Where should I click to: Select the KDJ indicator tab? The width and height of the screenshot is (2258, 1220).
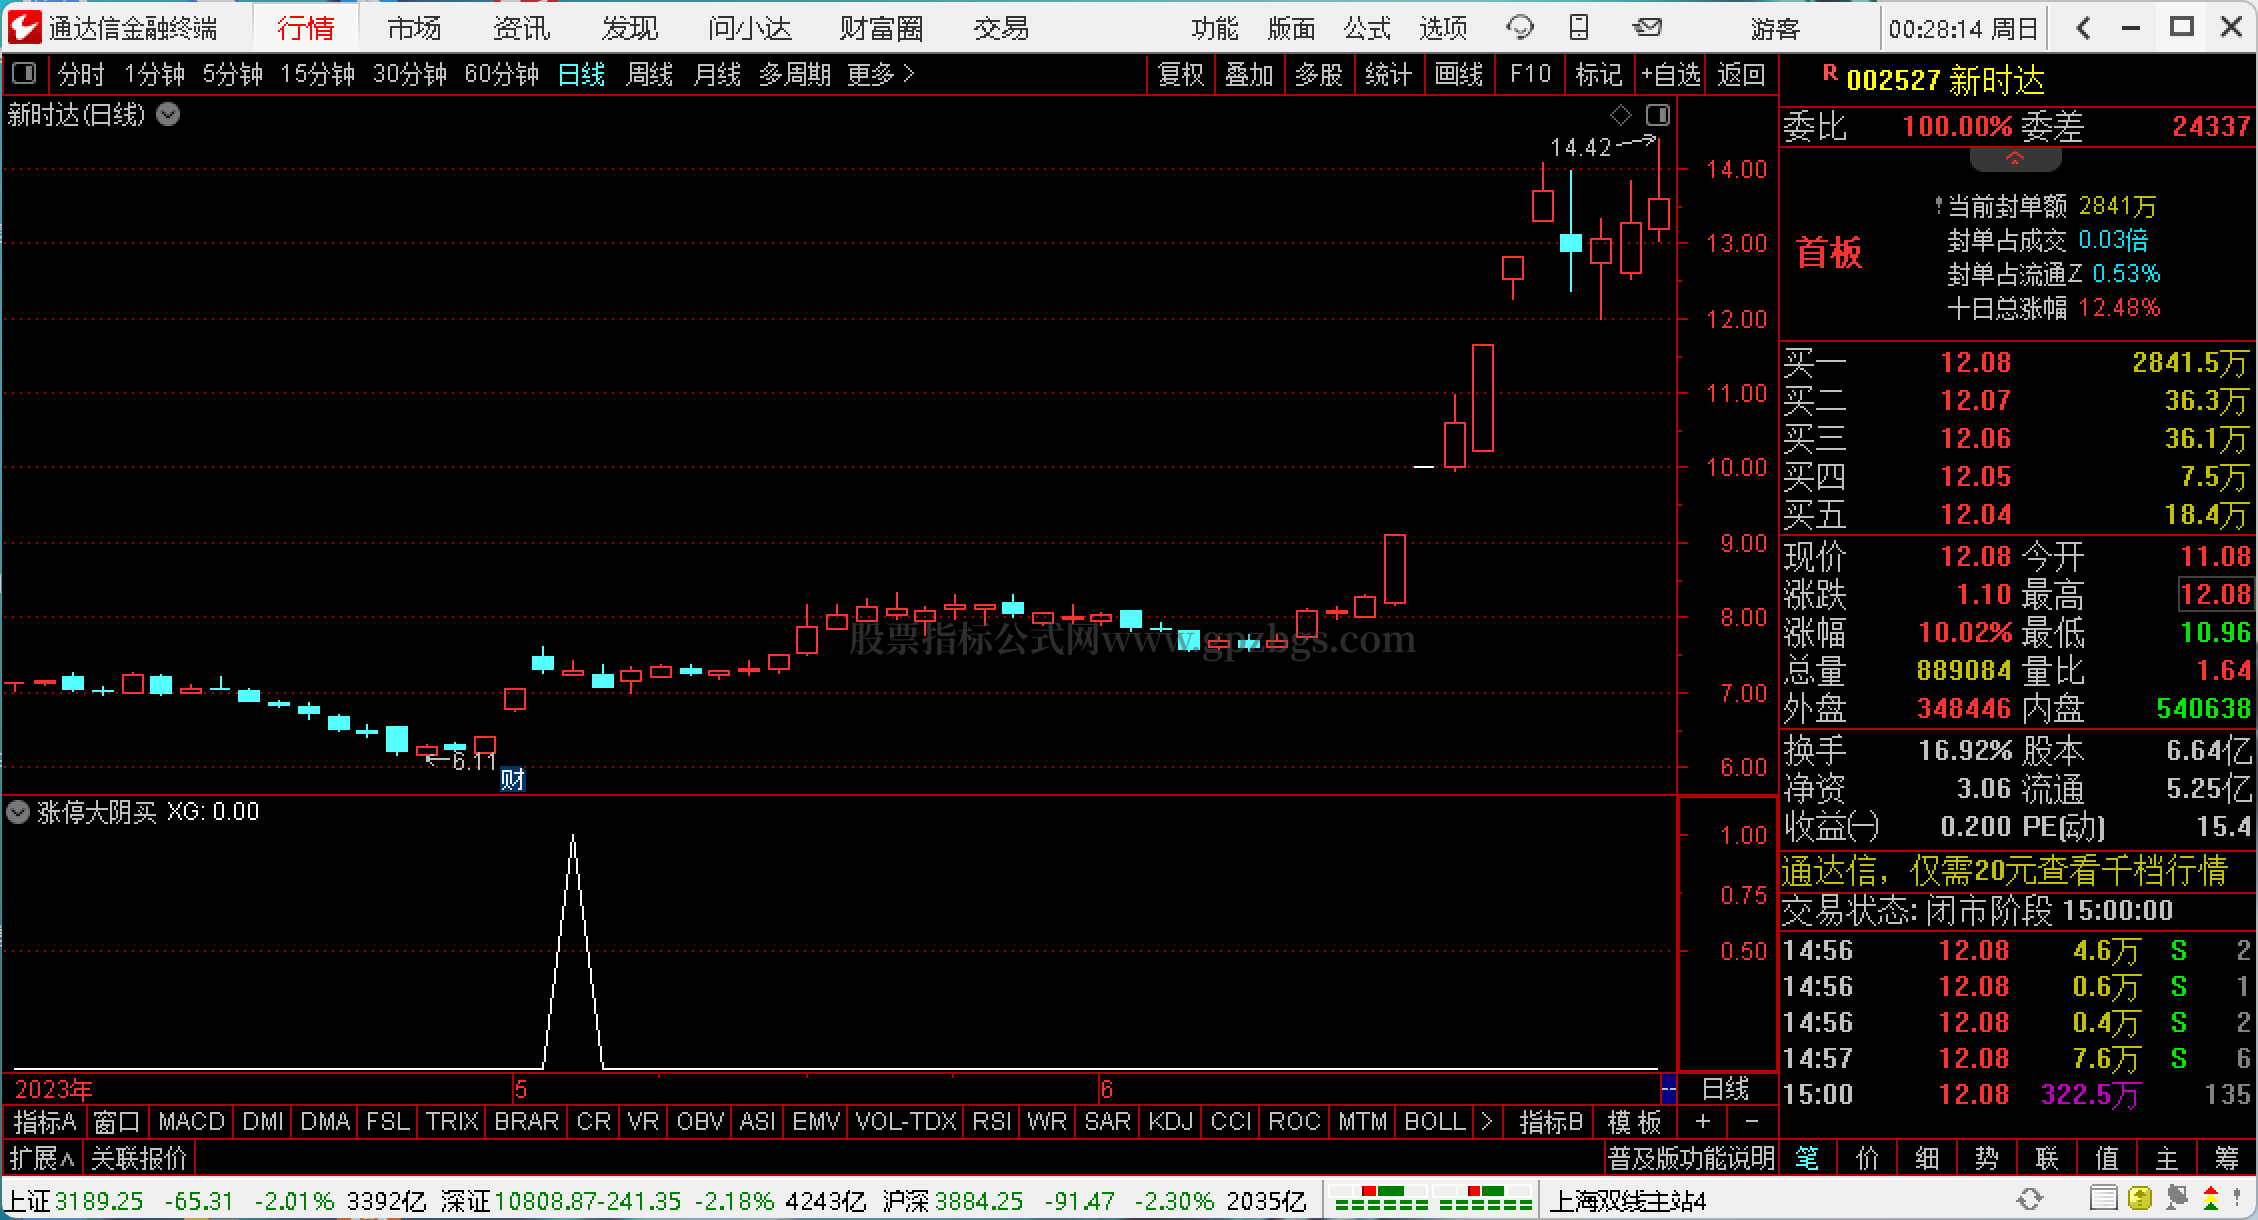(1170, 1122)
